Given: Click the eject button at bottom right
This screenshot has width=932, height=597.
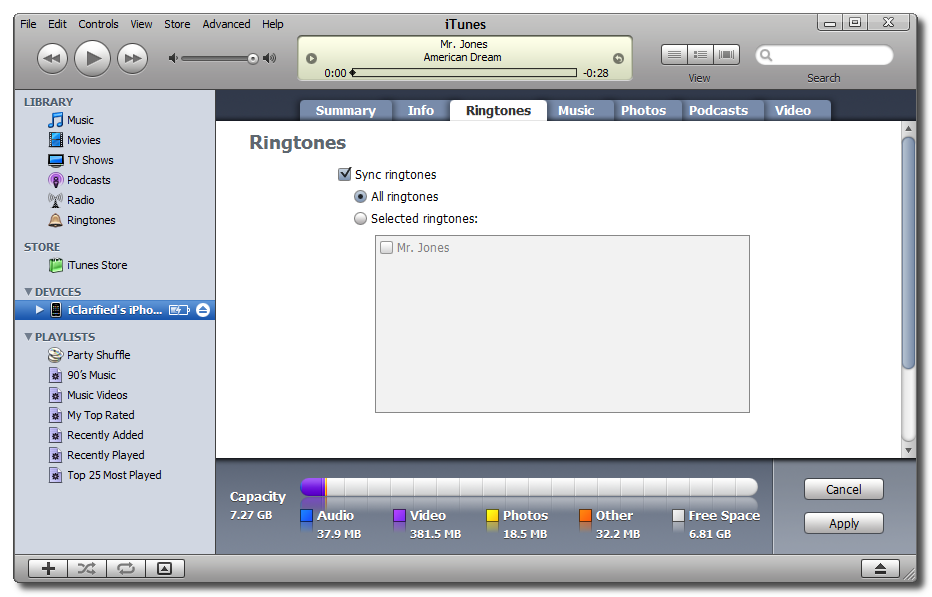Looking at the screenshot, I should [x=880, y=568].
